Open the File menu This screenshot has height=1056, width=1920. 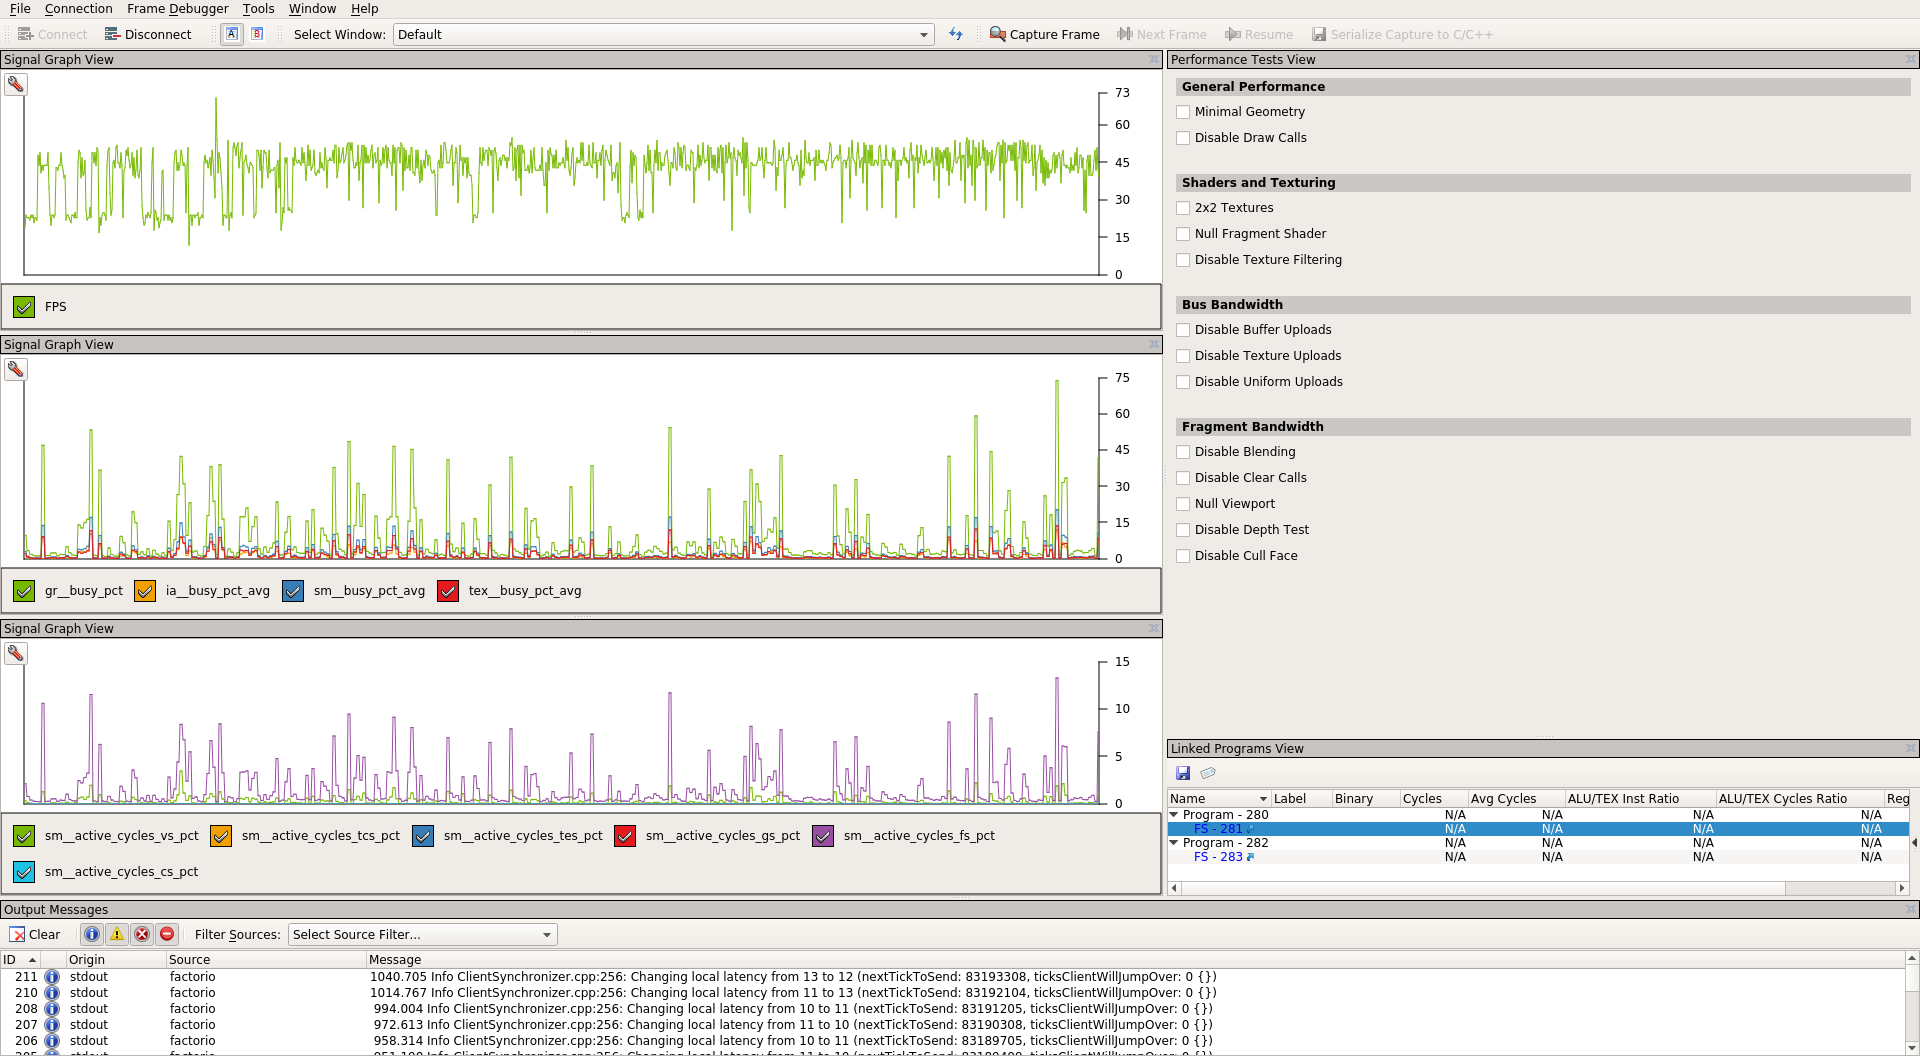click(20, 9)
